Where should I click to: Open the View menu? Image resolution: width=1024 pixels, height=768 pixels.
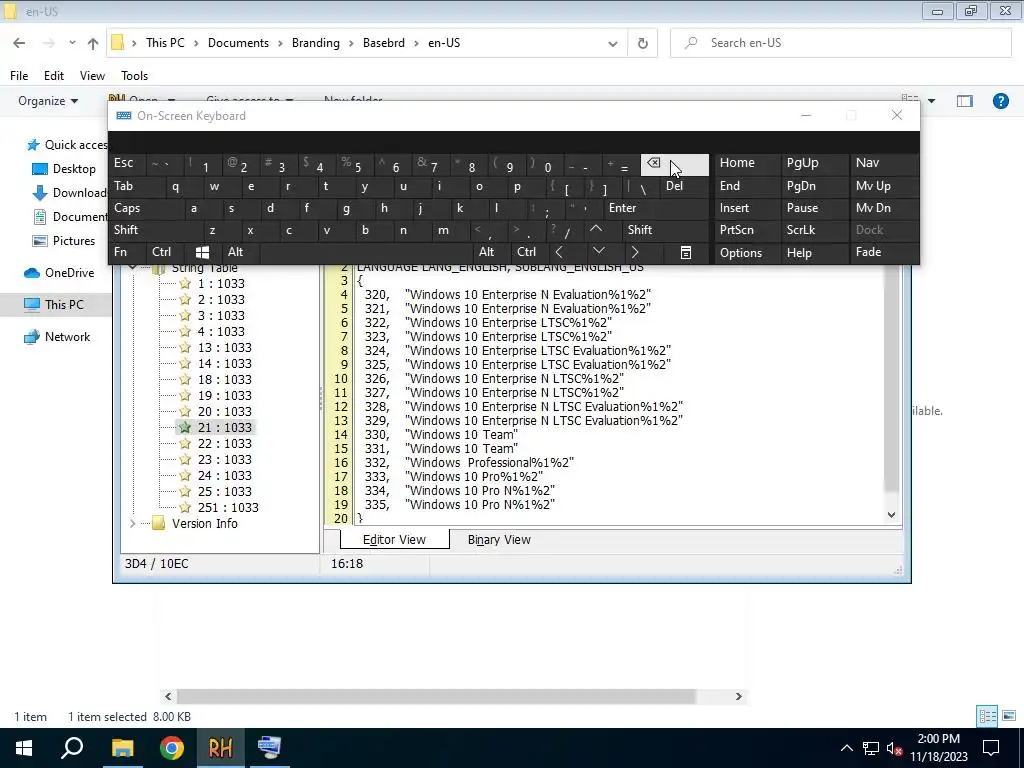(92, 76)
